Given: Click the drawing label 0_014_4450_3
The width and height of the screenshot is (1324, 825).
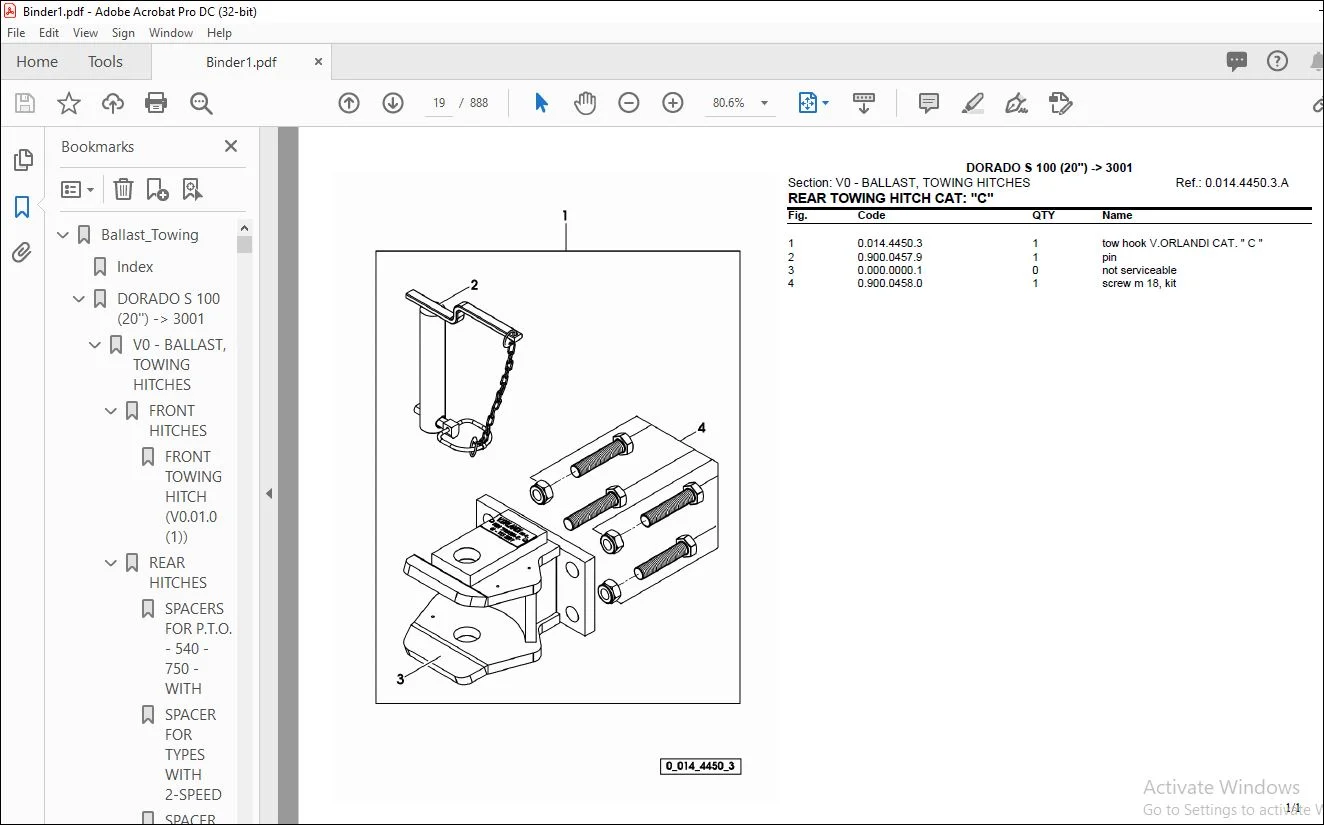Looking at the screenshot, I should (701, 767).
